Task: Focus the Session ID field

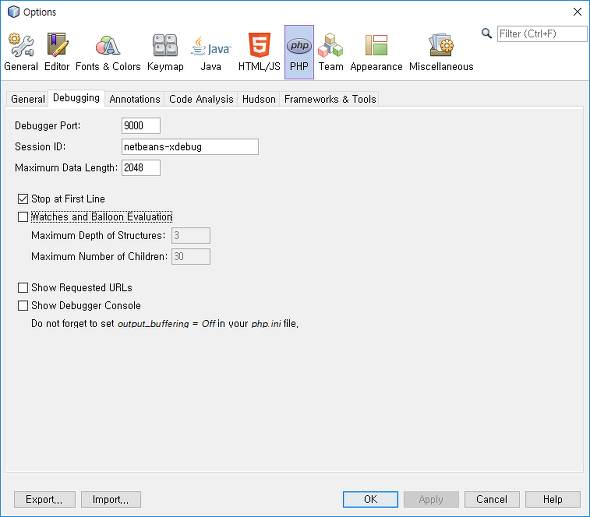Action: tap(190, 147)
